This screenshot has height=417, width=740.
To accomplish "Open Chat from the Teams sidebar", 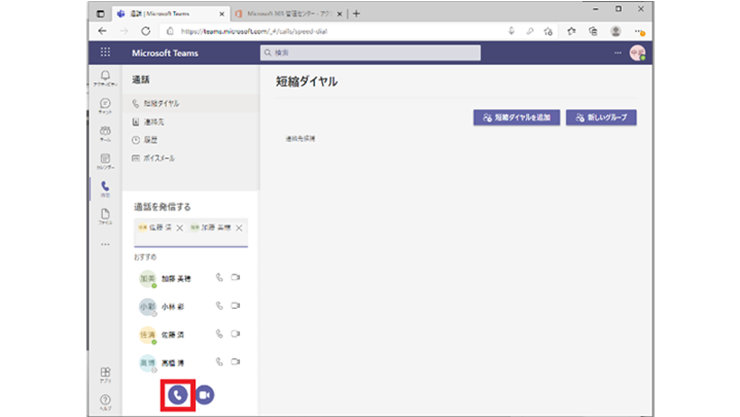I will pyautogui.click(x=105, y=106).
